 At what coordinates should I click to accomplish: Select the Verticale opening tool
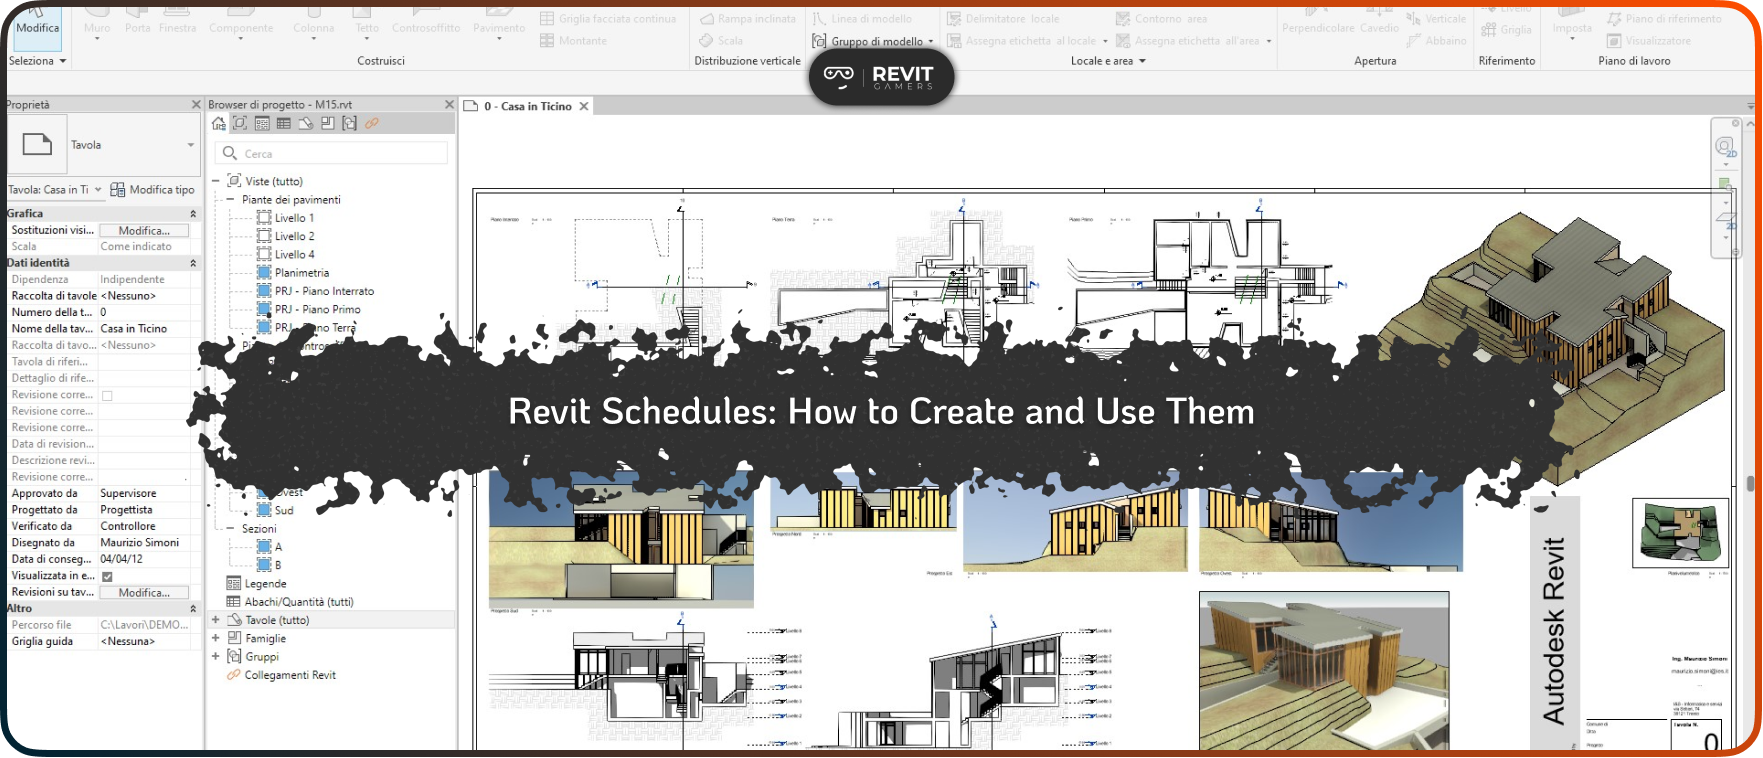(x=1436, y=19)
